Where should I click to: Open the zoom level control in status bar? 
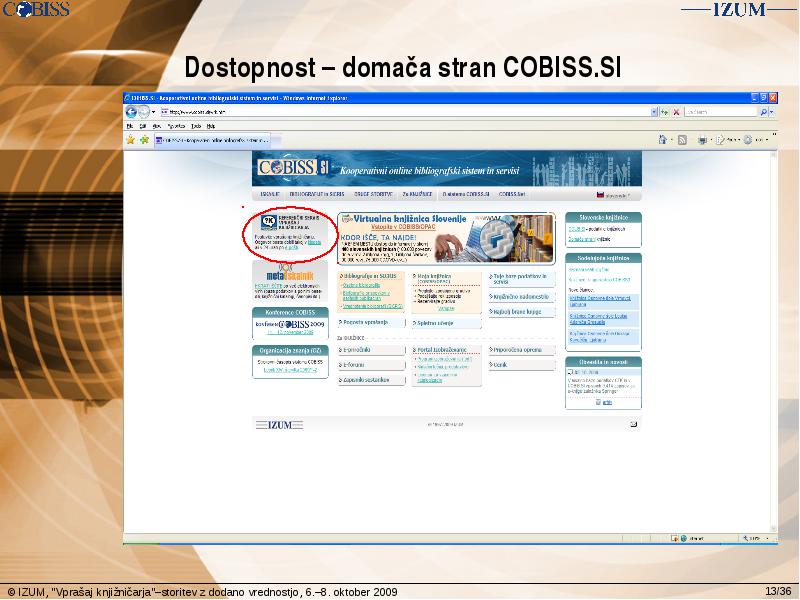click(757, 538)
